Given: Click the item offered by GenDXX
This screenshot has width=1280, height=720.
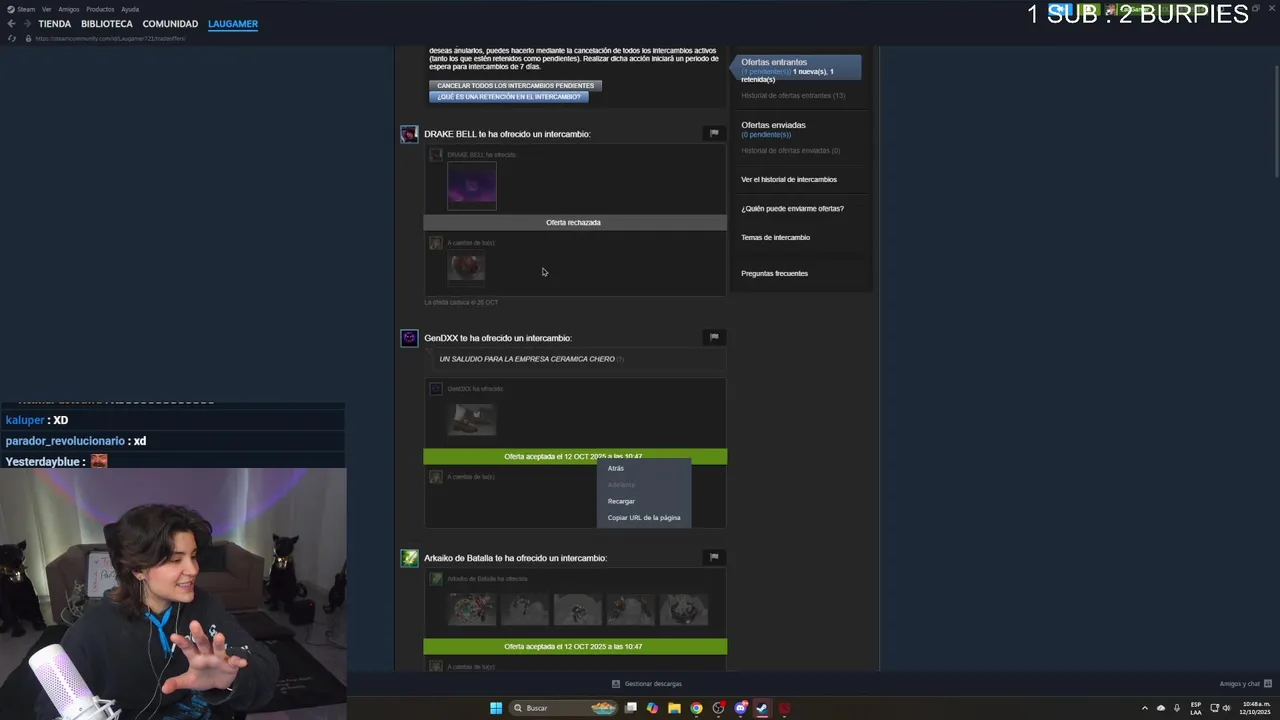Looking at the screenshot, I should (472, 418).
